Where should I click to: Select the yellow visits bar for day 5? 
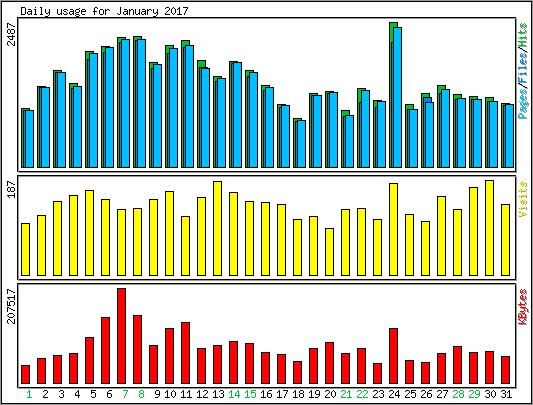click(x=89, y=233)
